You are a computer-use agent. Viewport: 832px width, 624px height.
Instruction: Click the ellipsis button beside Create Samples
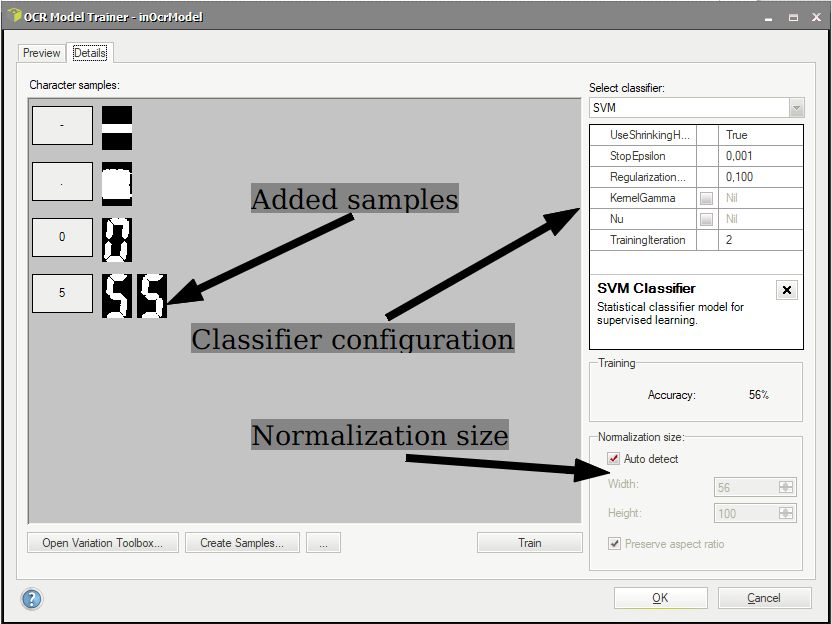coord(323,543)
